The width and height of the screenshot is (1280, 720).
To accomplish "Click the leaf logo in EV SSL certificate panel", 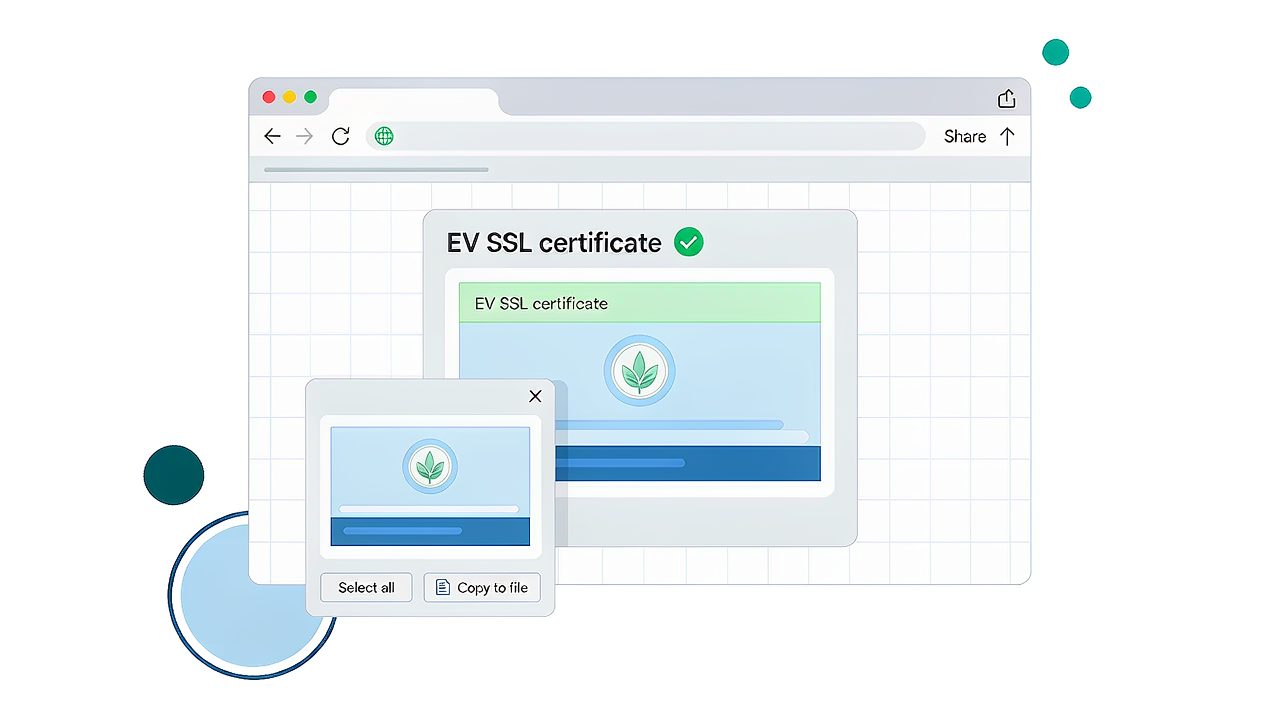I will point(639,371).
